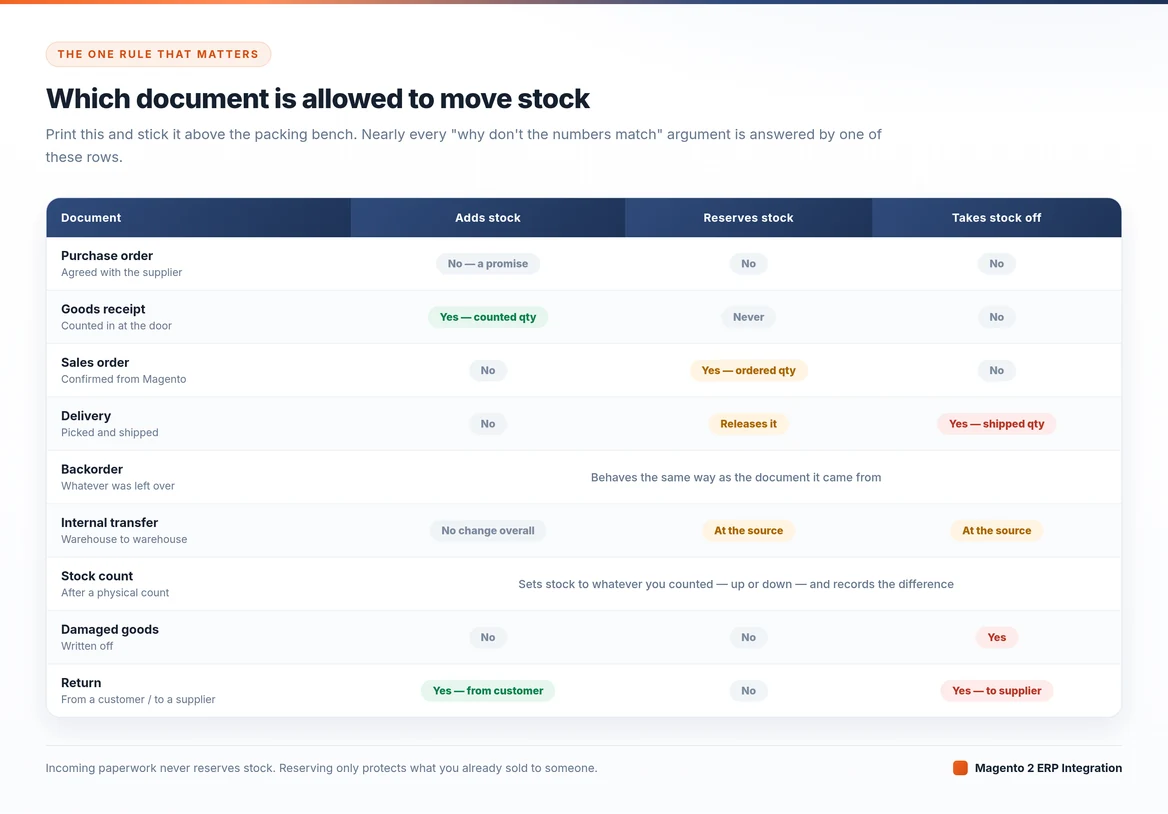Click 'No' under Takes stock off in Goods receipt row
Viewport: 1168px width, 814px height.
pyautogui.click(x=997, y=317)
